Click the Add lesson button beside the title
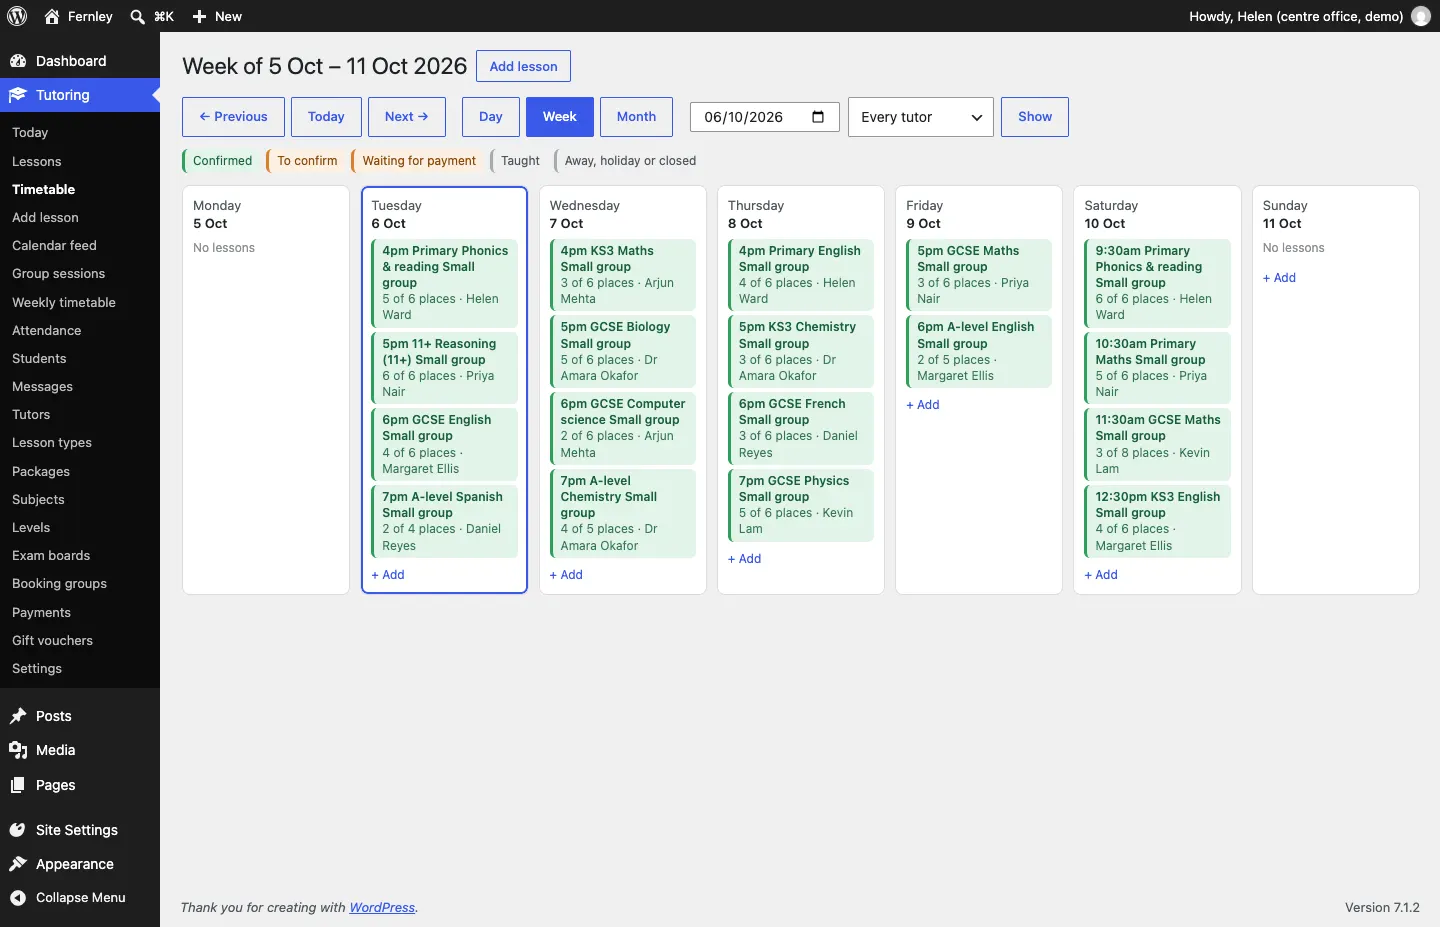The image size is (1440, 927). tap(524, 66)
